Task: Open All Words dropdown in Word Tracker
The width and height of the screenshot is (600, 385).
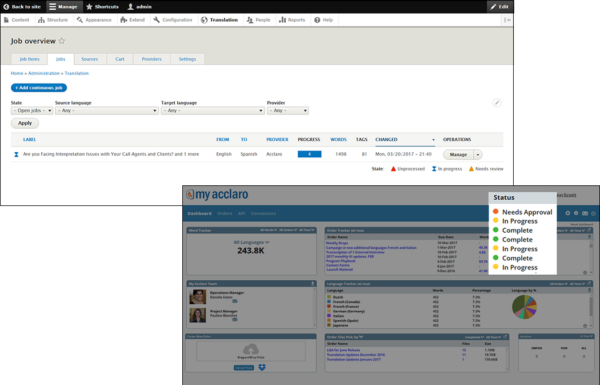Action: 268,230
